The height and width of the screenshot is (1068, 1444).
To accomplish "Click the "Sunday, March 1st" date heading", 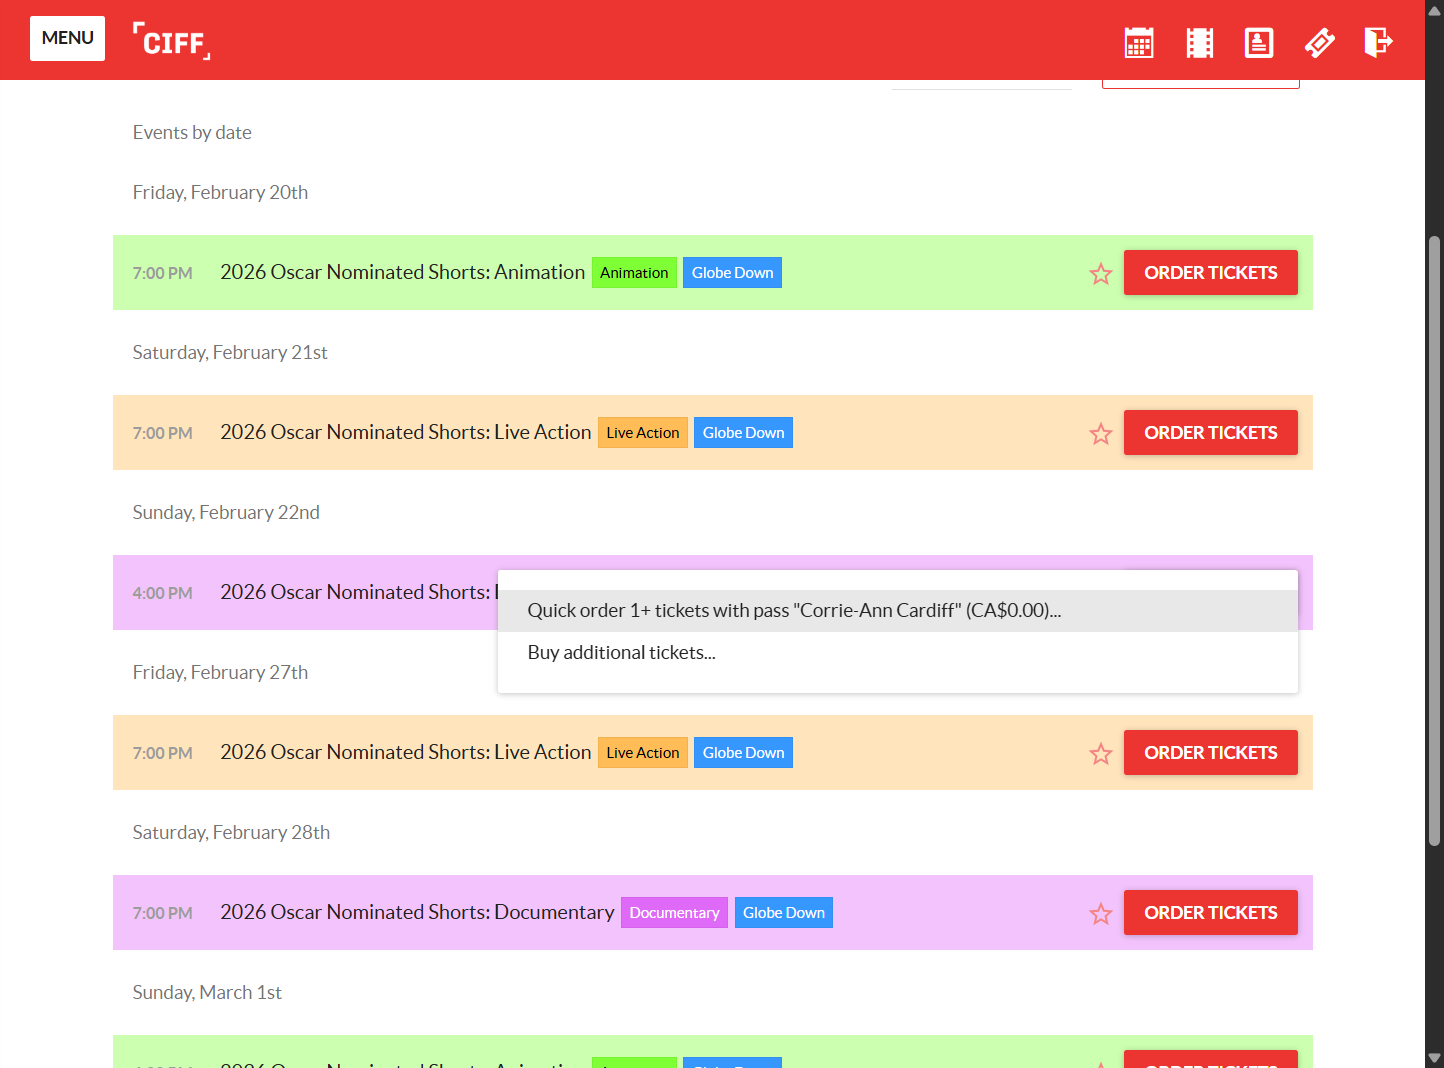I will pyautogui.click(x=207, y=992).
